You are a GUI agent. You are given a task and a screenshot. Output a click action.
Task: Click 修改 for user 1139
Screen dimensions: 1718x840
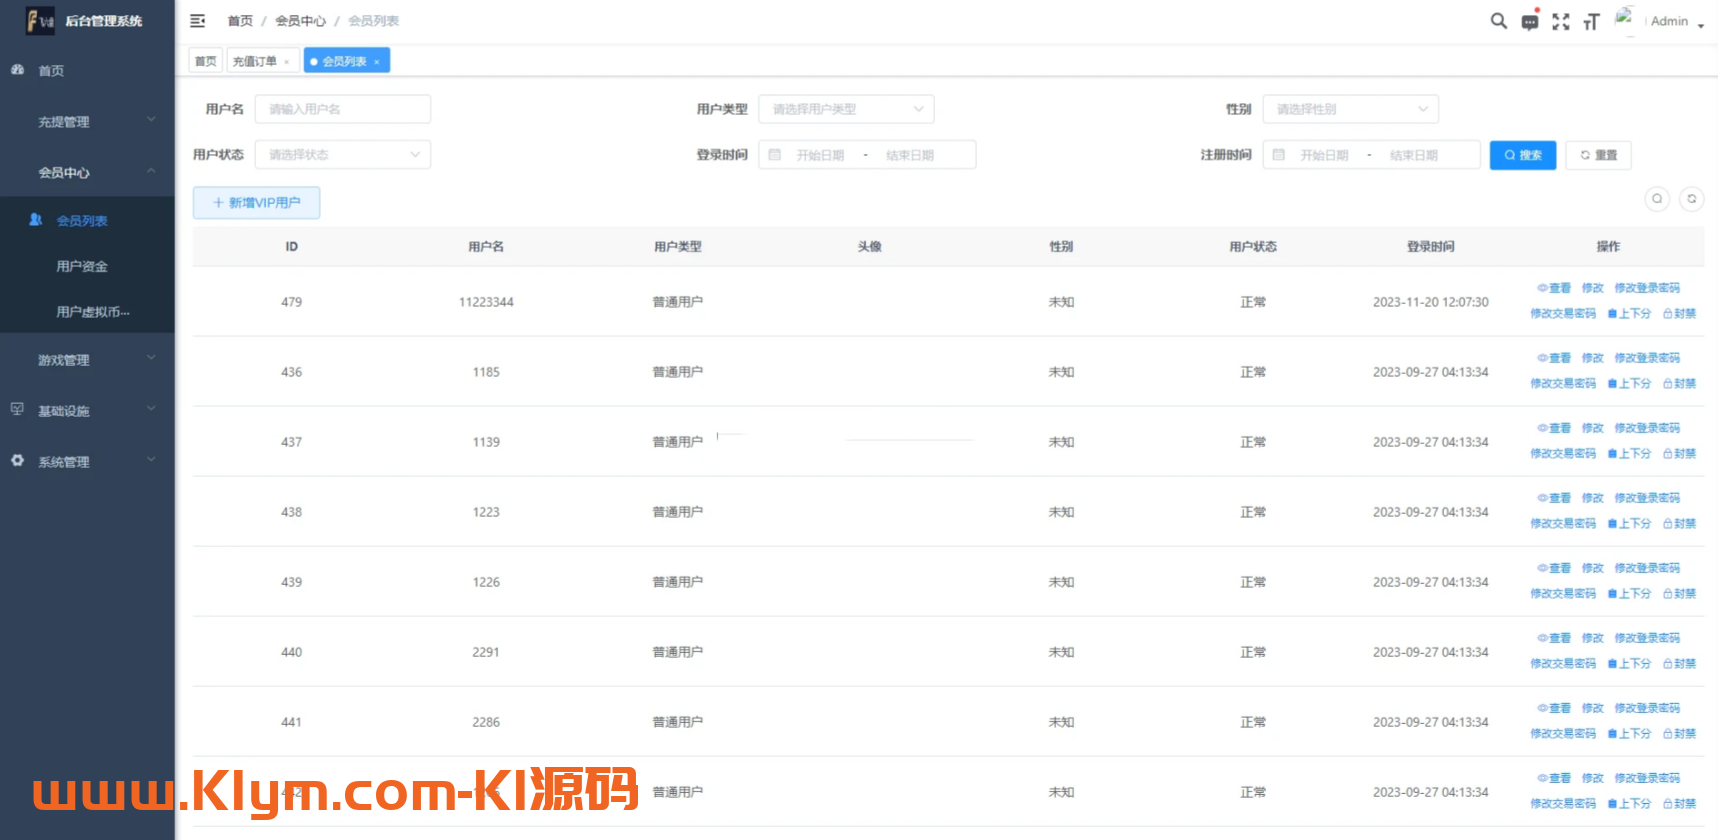(x=1593, y=428)
